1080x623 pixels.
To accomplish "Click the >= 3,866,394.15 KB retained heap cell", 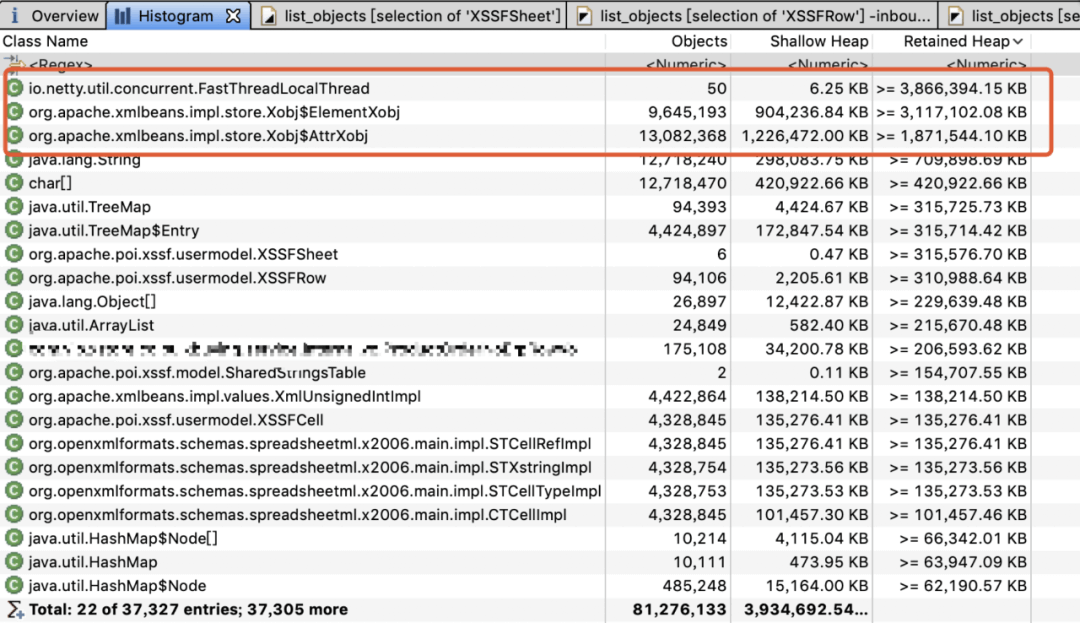I will [951, 88].
